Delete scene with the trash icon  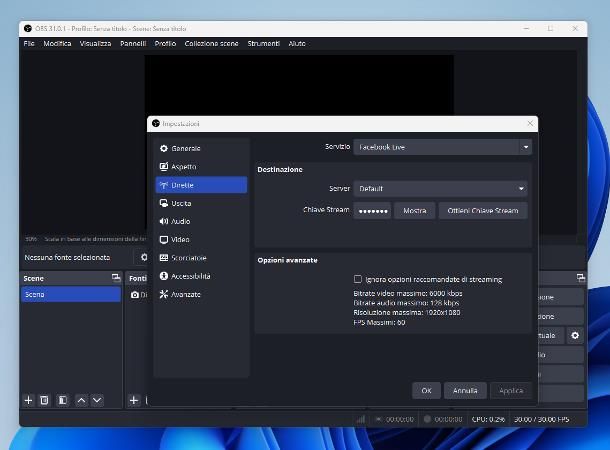point(44,400)
